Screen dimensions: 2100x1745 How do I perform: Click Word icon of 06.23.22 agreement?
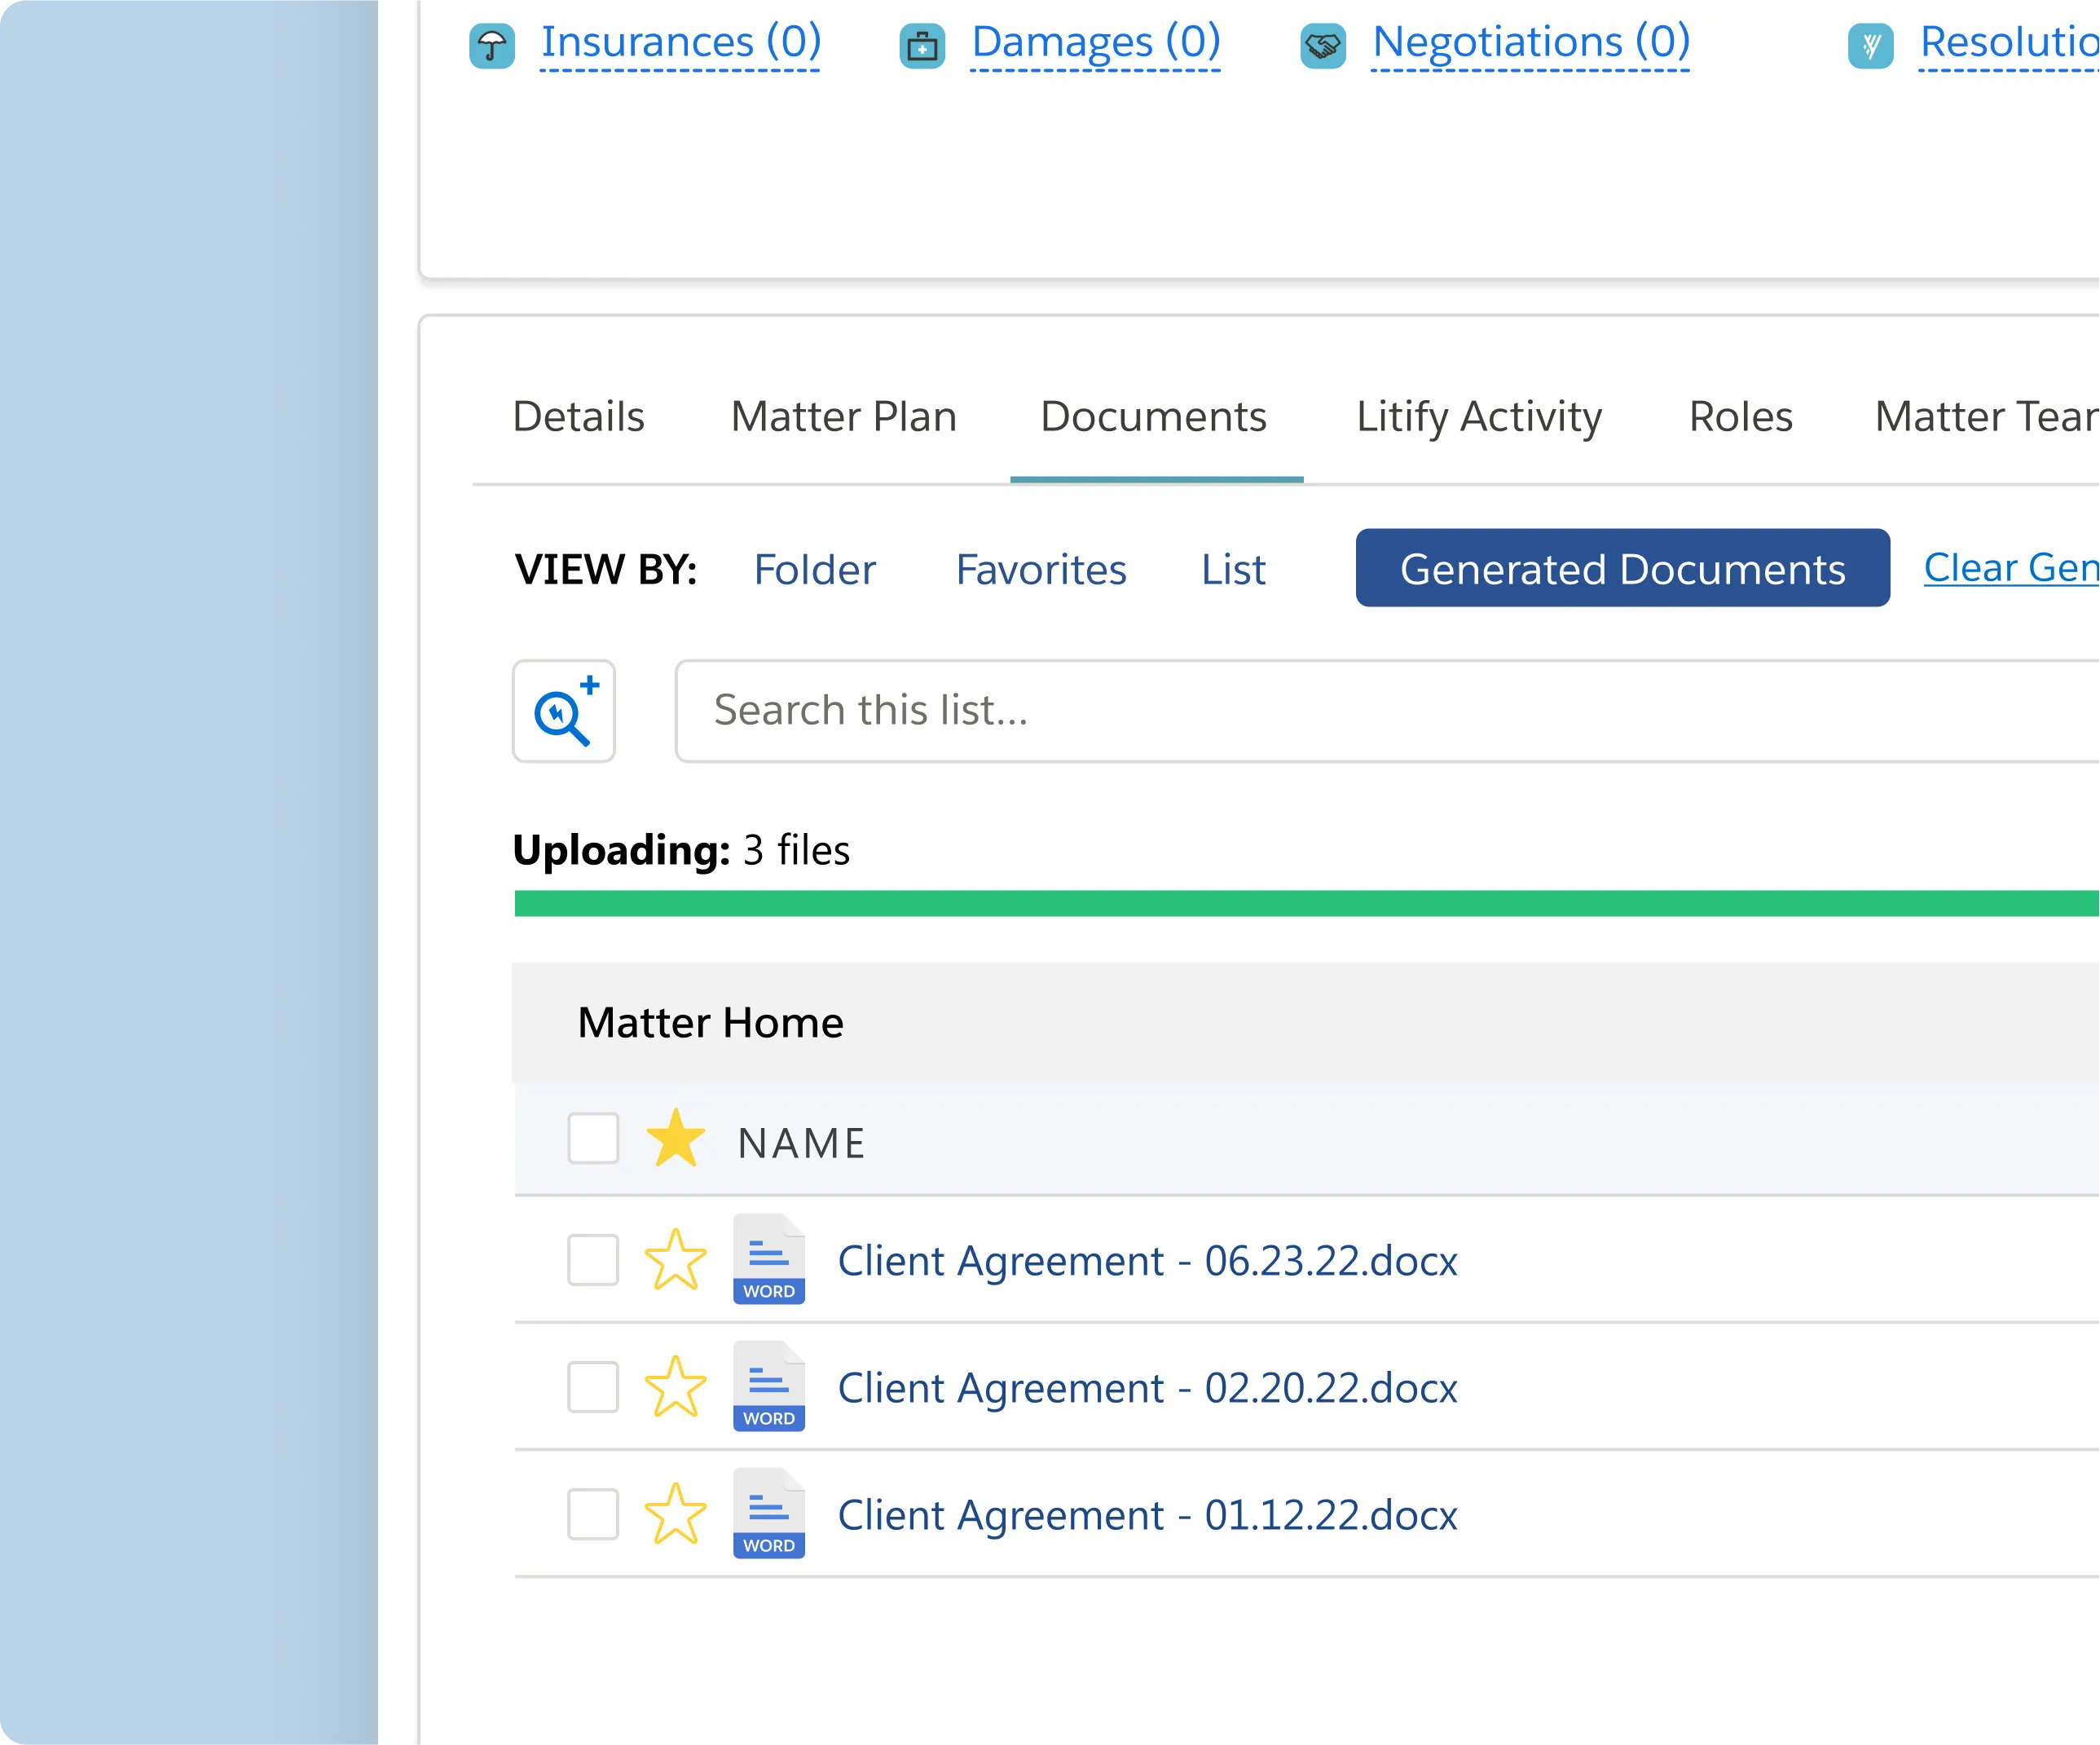point(768,1259)
